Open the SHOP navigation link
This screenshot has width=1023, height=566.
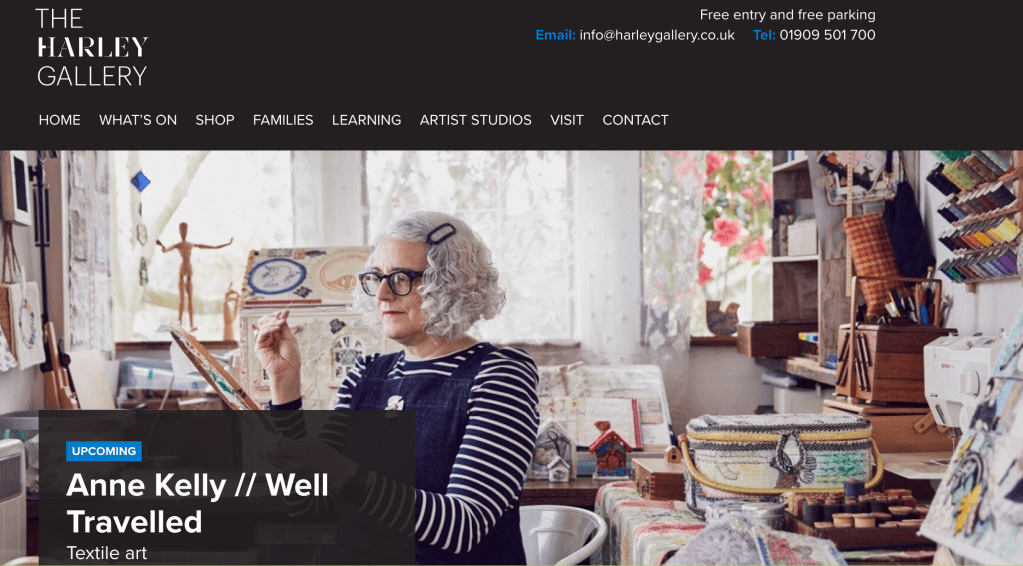tap(215, 120)
